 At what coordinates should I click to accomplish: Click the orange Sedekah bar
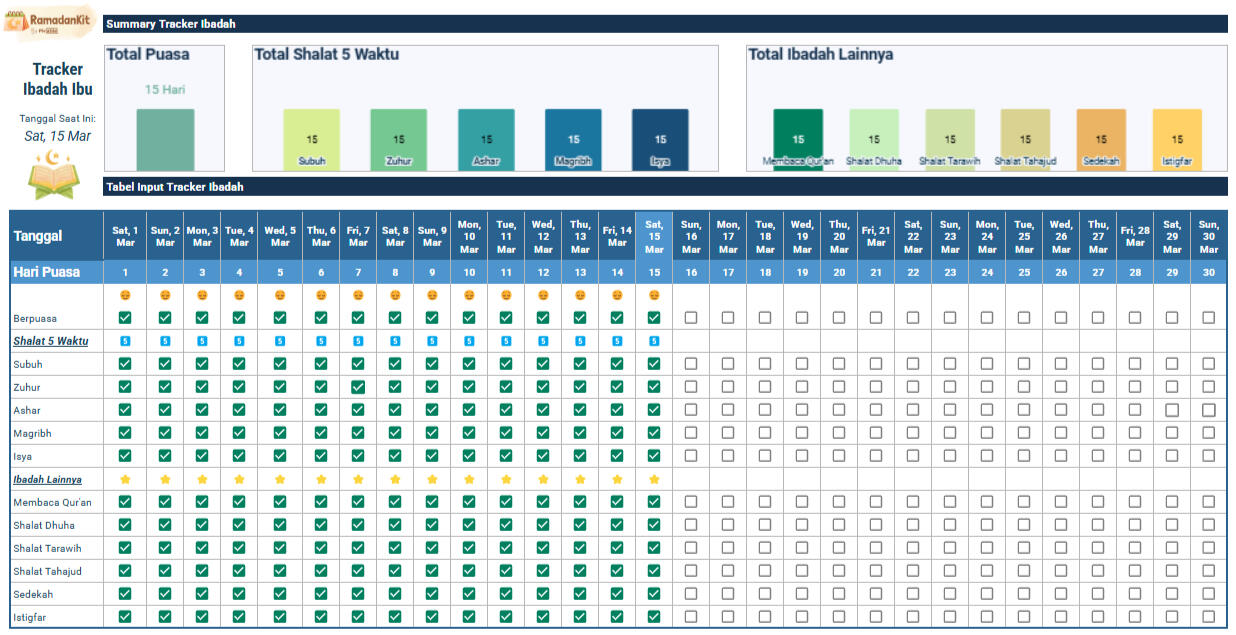click(1101, 139)
